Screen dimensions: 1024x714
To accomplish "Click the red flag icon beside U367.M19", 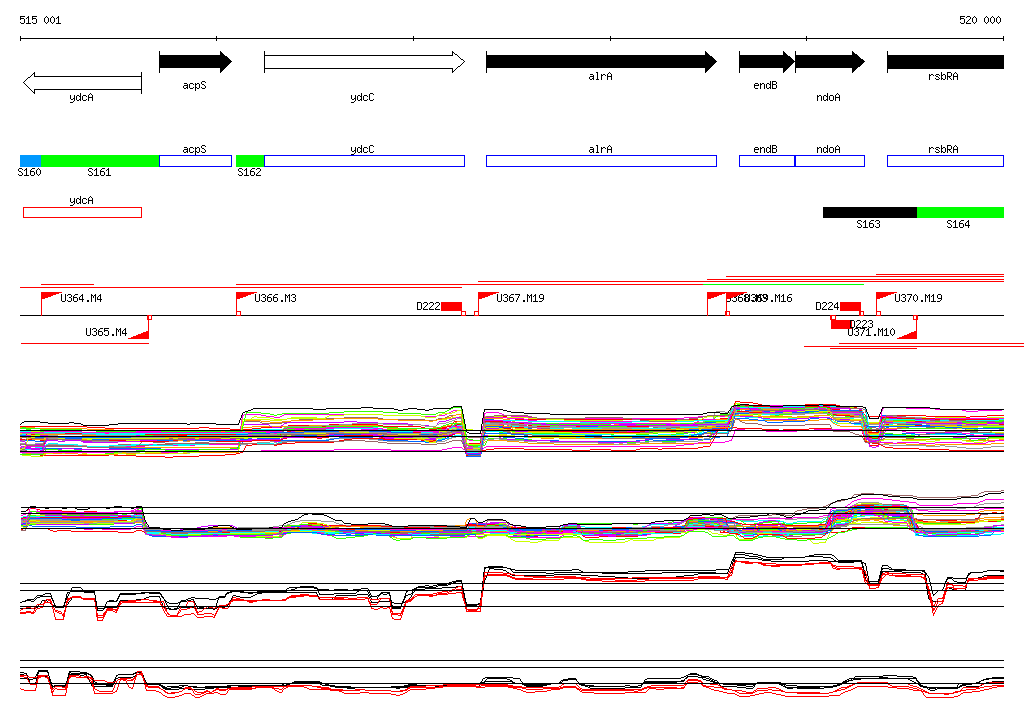I will pos(487,297).
